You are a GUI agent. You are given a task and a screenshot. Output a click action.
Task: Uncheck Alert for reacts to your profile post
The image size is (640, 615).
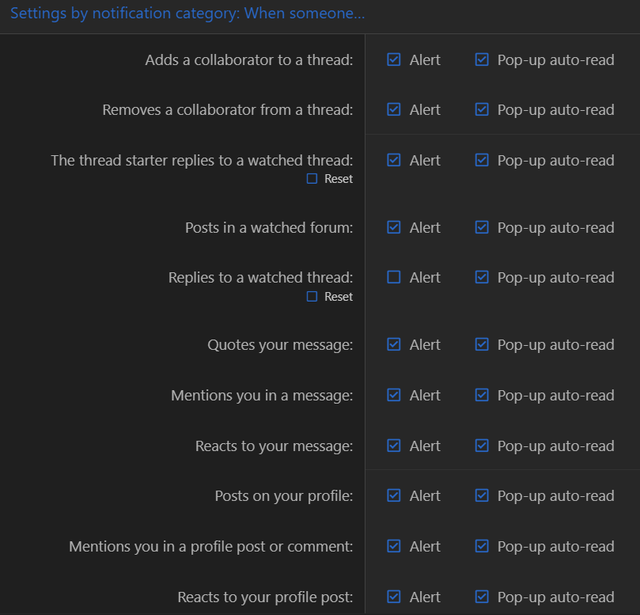[x=394, y=597]
